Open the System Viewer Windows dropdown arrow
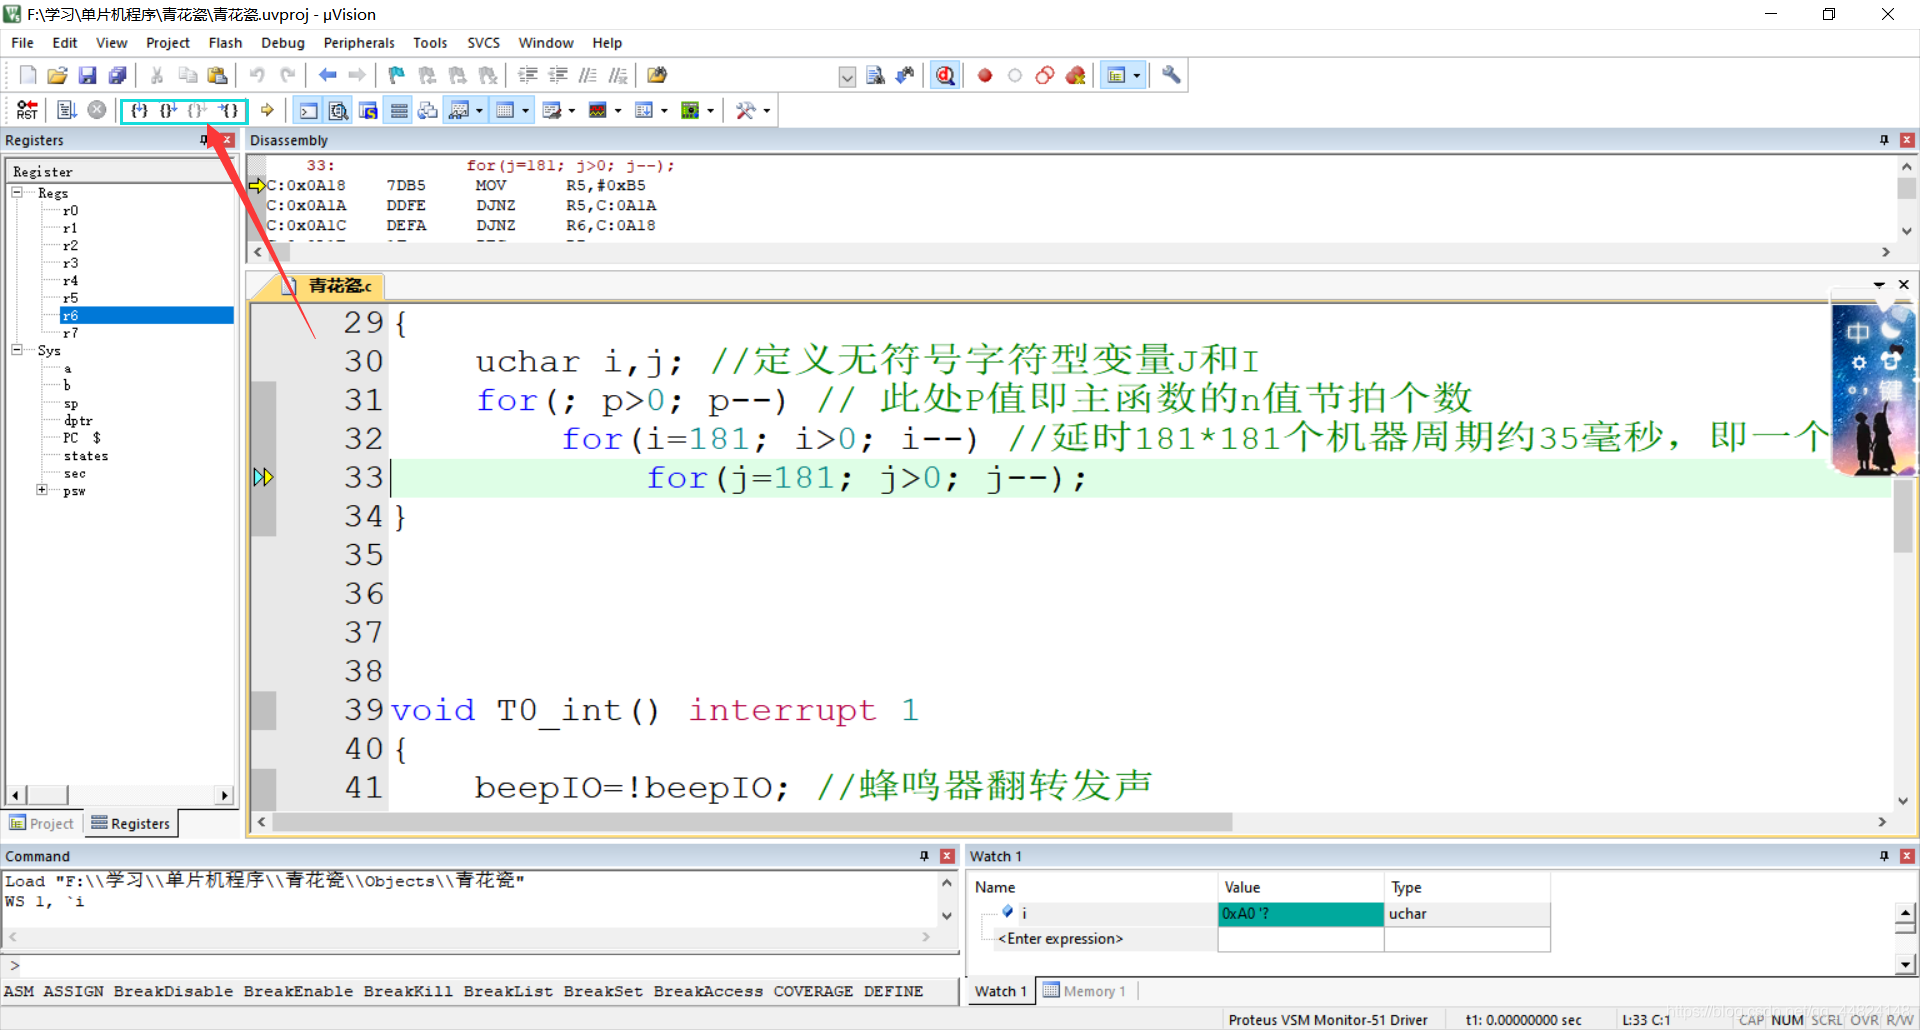1920x1030 pixels. 710,110
